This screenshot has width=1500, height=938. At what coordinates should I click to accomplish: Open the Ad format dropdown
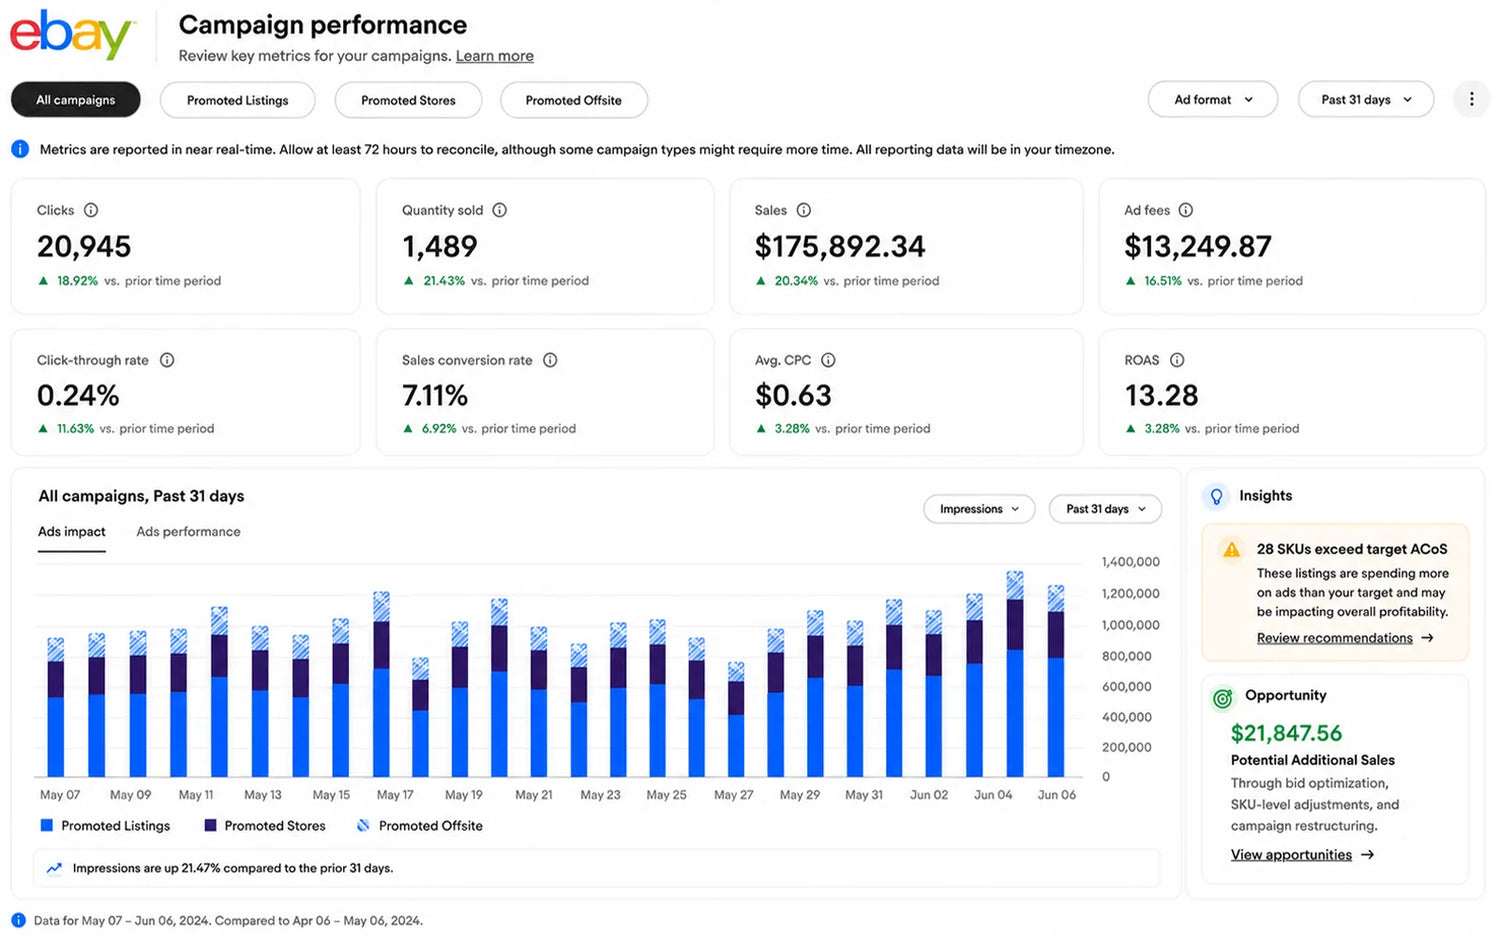pos(1213,99)
